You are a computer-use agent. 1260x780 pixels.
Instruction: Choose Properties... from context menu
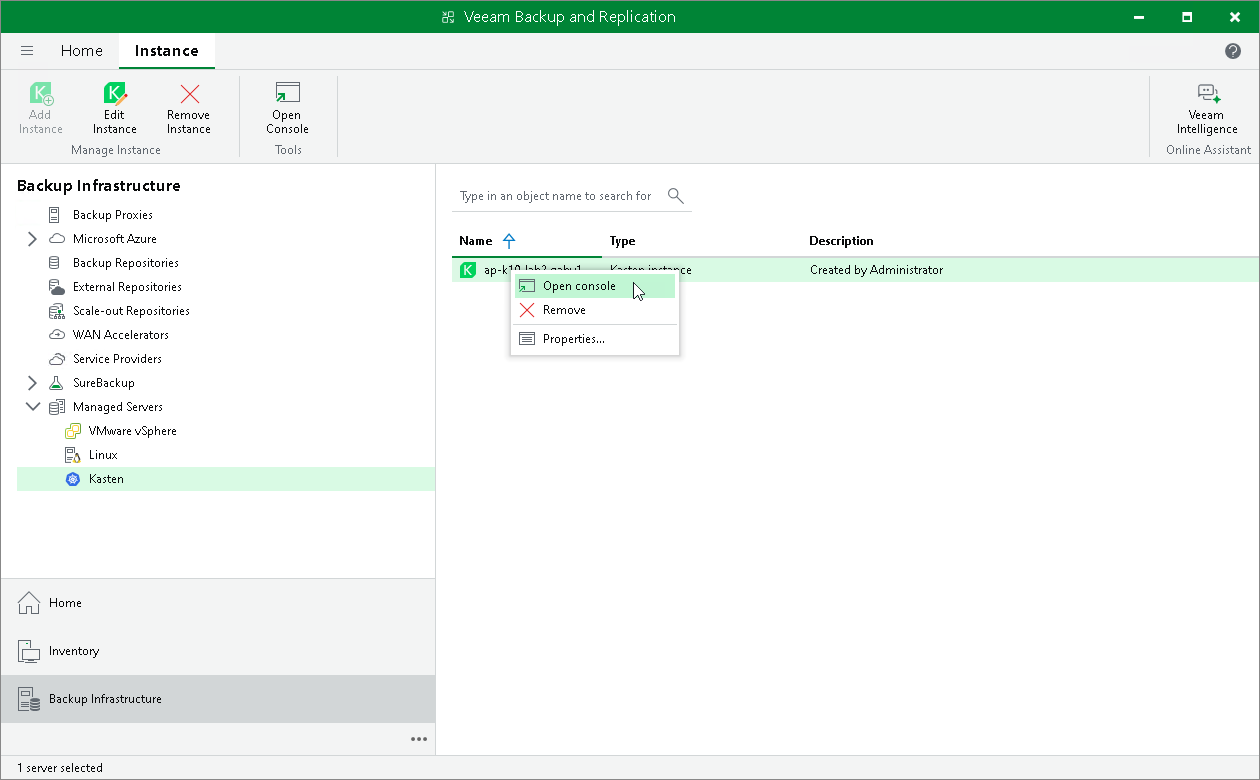pyautogui.click(x=595, y=339)
